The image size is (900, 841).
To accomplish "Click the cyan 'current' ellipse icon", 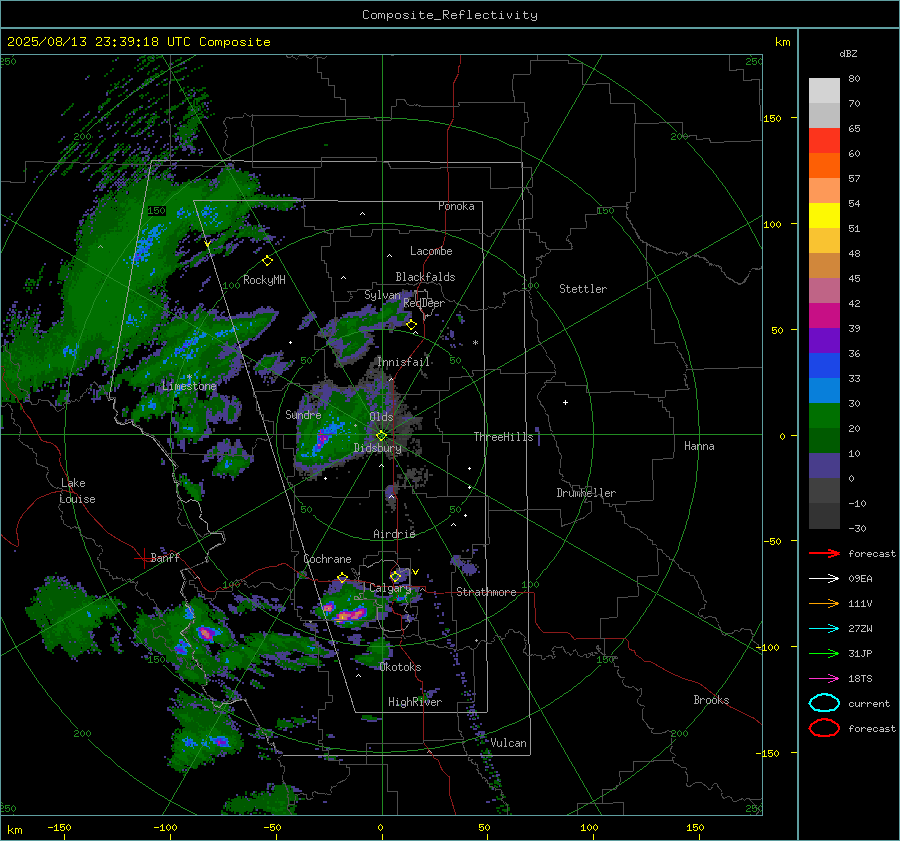I will click(x=824, y=703).
